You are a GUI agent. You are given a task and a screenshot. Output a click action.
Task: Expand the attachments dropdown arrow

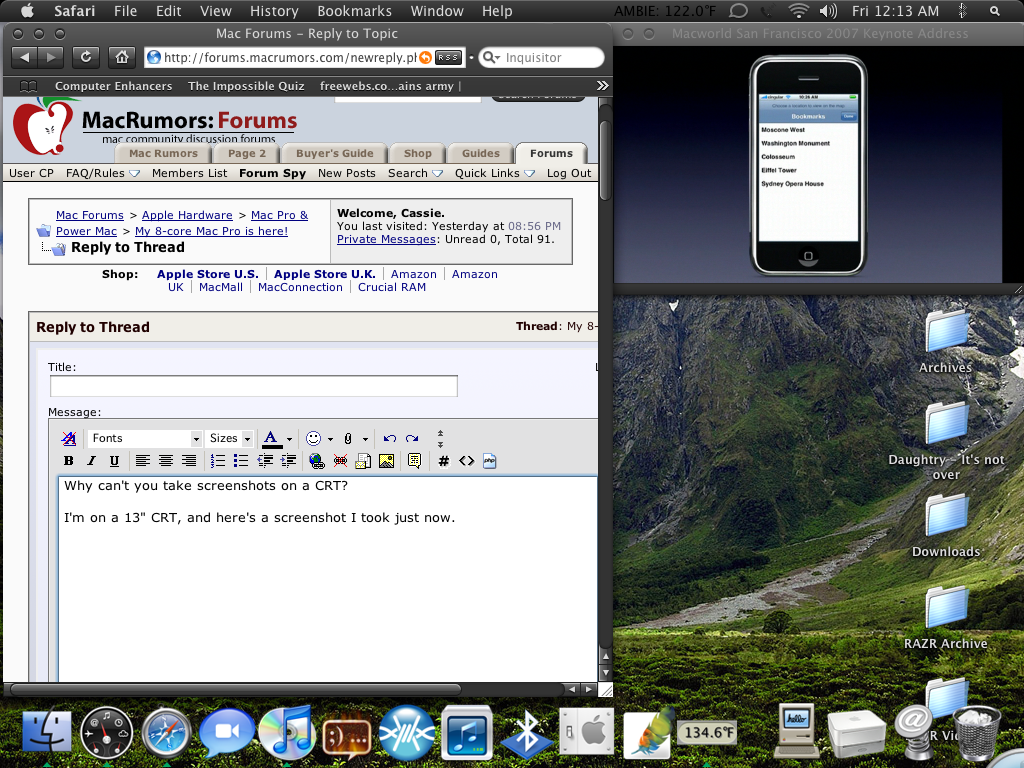365,440
